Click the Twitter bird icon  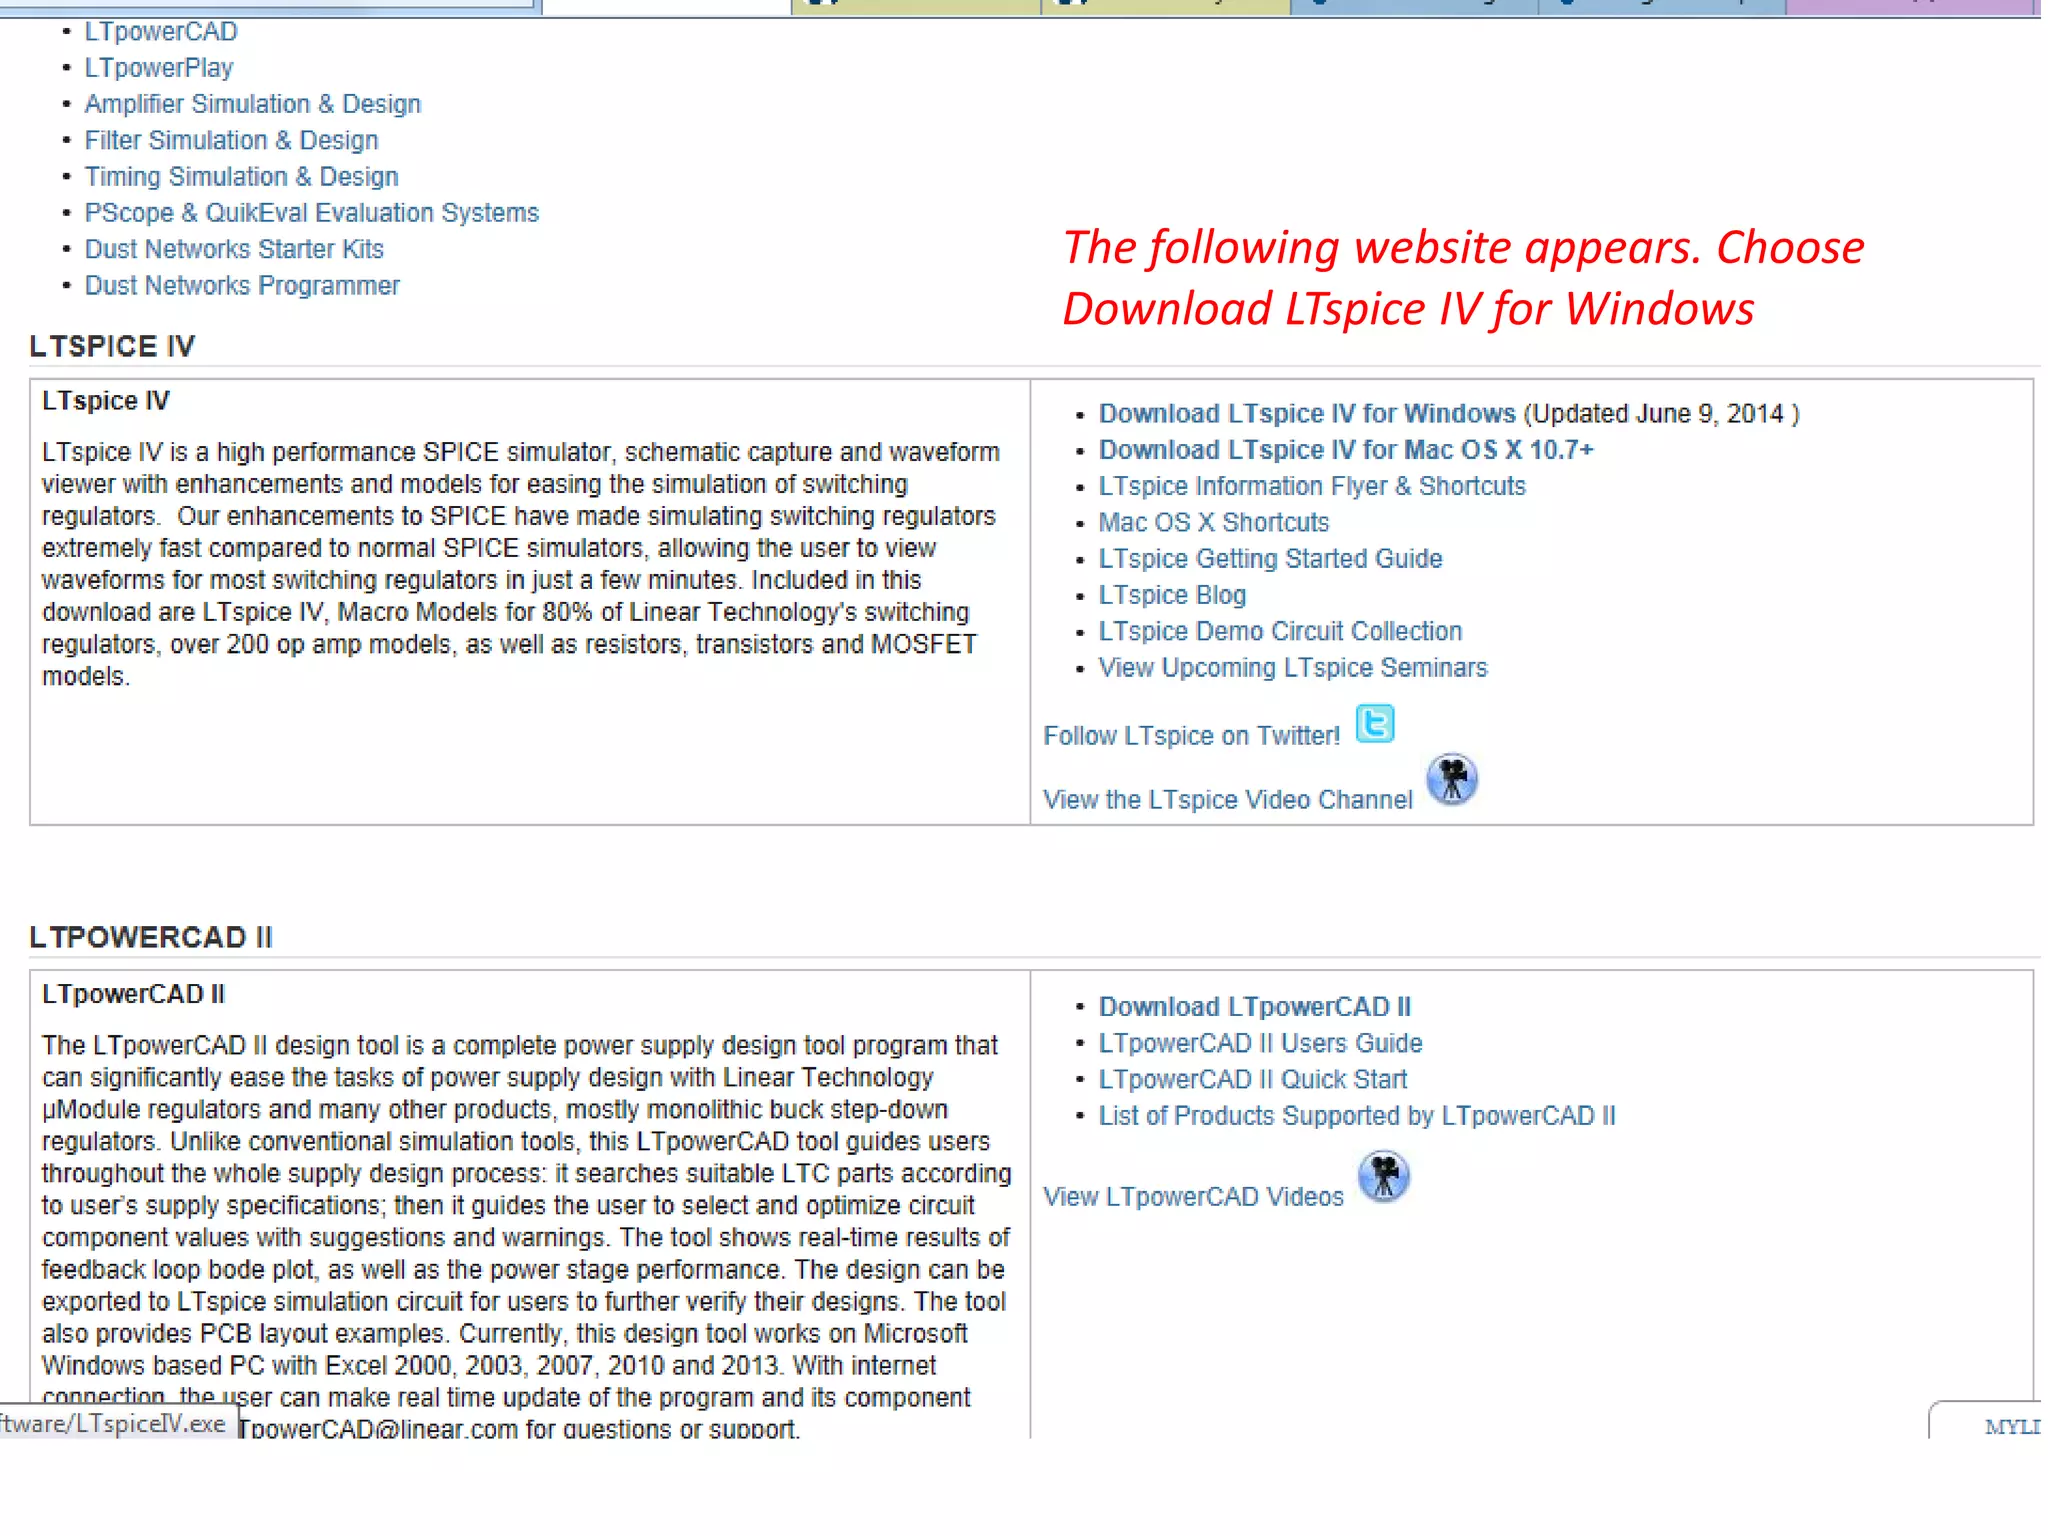[1375, 723]
